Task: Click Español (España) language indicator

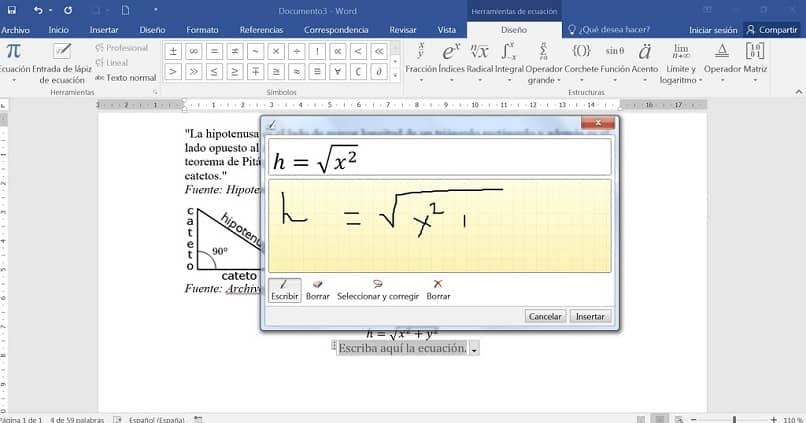Action: (156, 419)
